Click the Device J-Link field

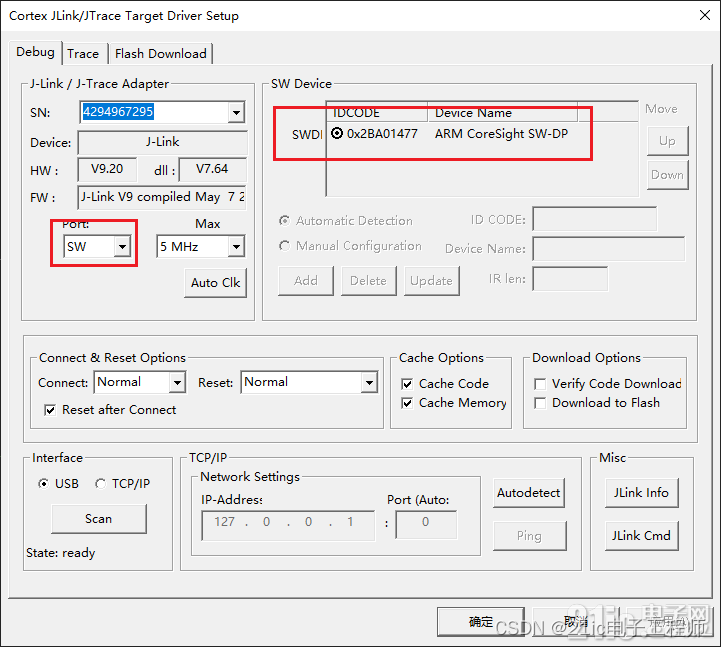pos(162,142)
